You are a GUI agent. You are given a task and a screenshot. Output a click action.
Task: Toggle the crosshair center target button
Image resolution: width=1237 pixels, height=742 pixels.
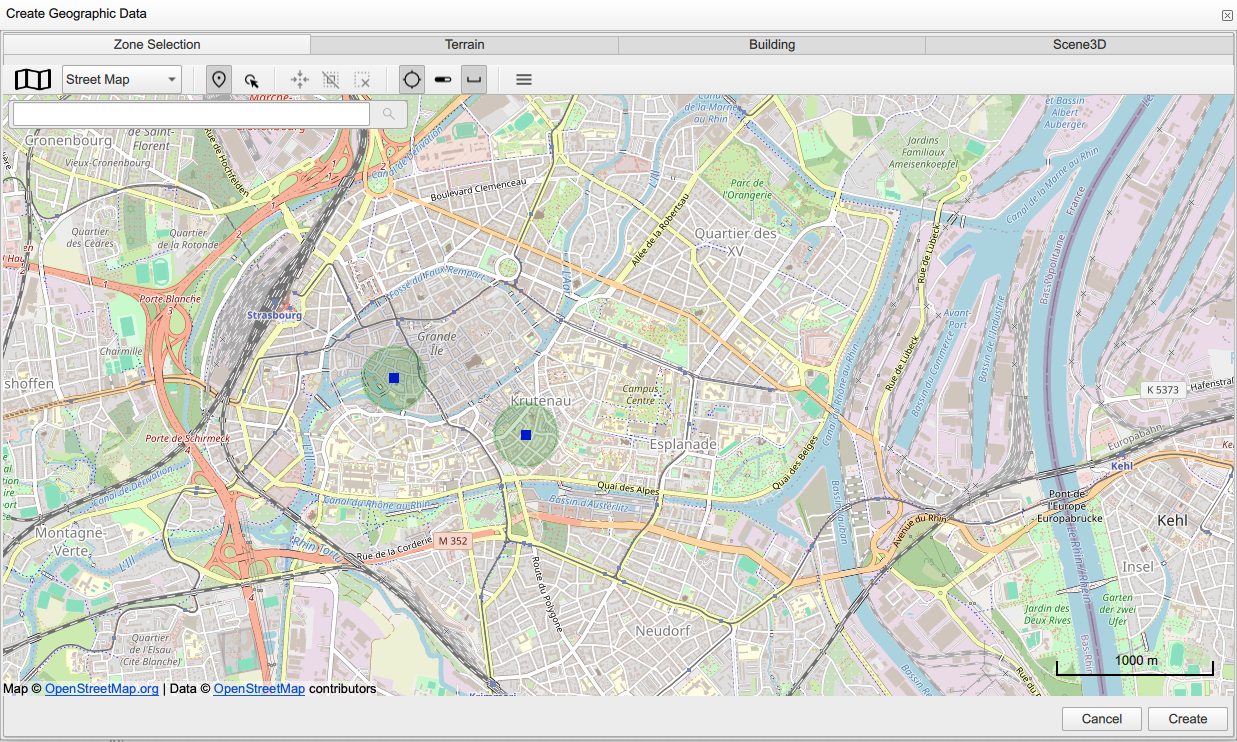point(411,80)
